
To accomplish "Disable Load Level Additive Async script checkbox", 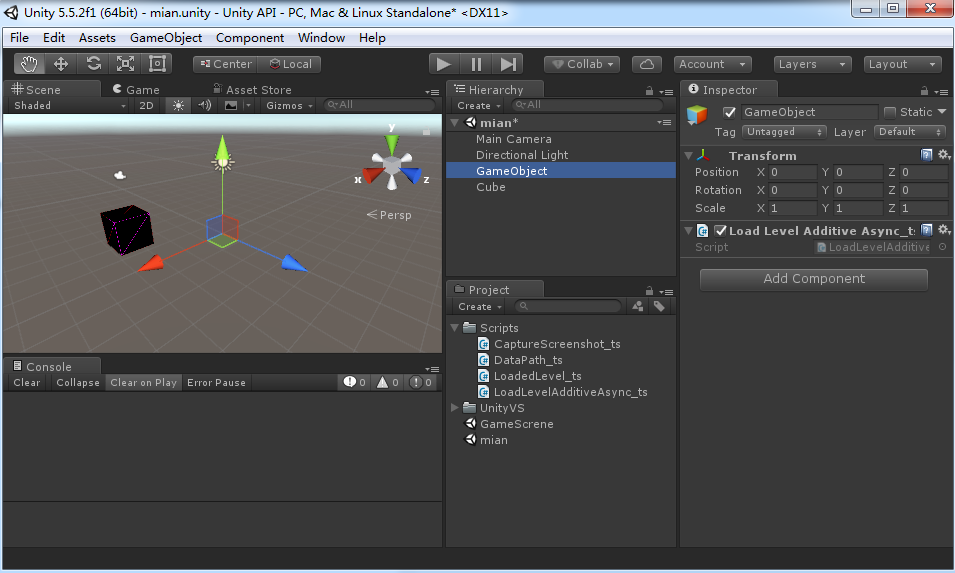I will point(721,230).
